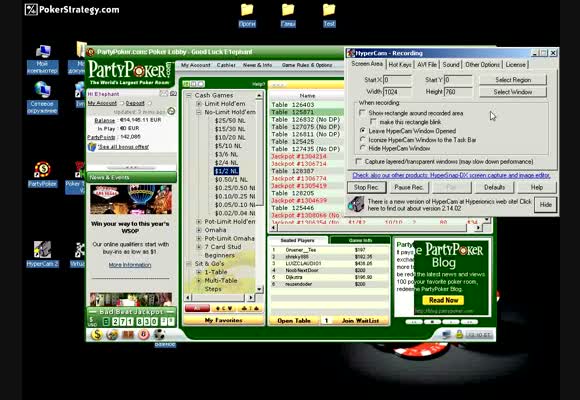This screenshot has height=400, width=580.
Task: Open the Game Rules & Options menu
Action: click(x=307, y=65)
